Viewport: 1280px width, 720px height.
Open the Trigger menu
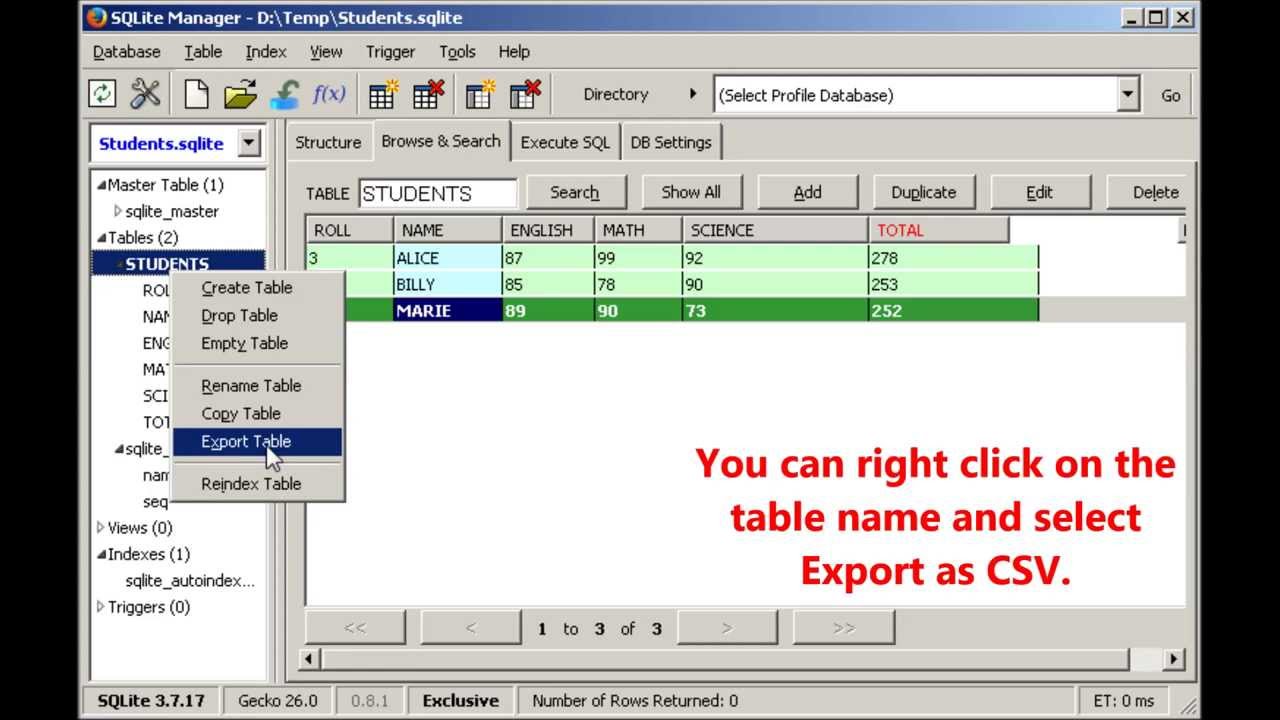coord(390,52)
